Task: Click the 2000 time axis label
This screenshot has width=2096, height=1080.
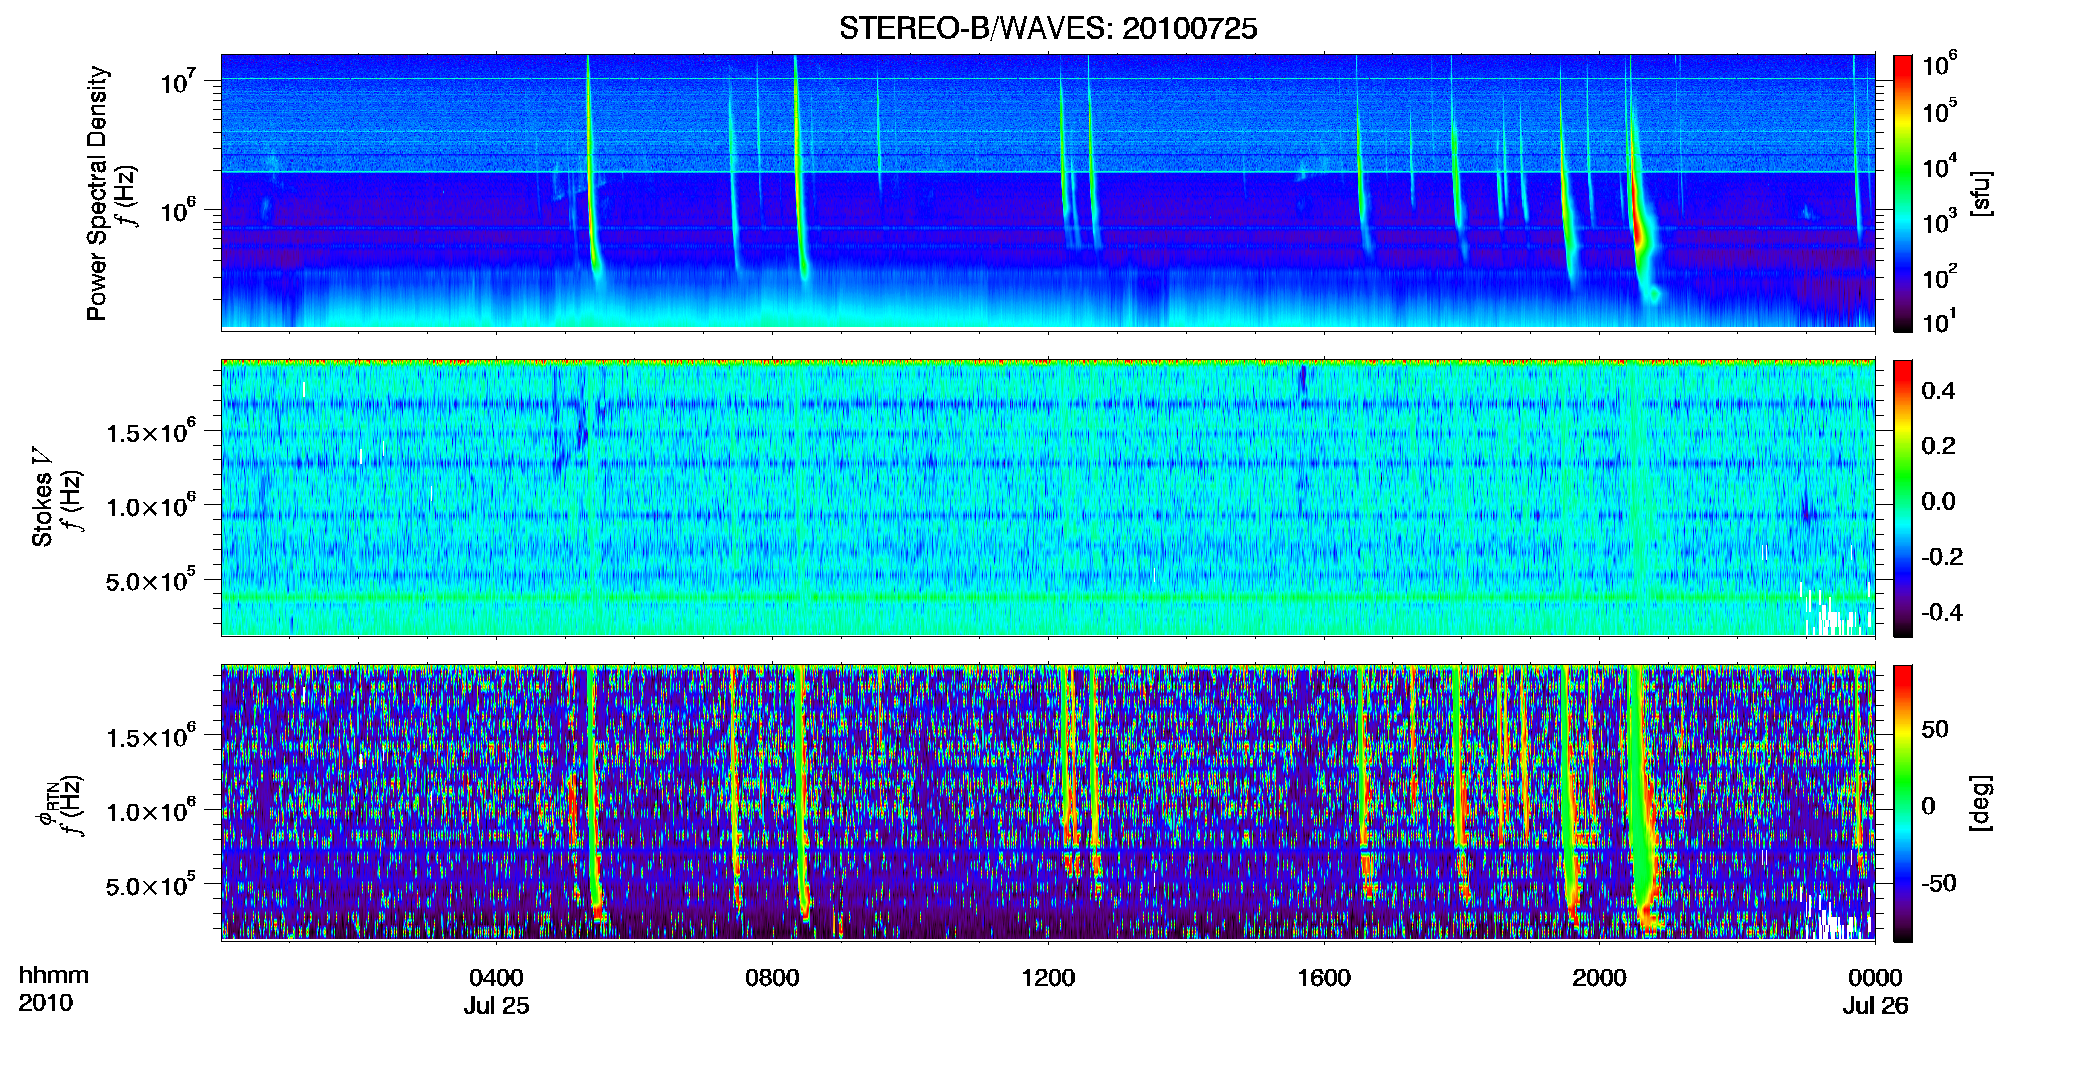Action: tap(1599, 977)
